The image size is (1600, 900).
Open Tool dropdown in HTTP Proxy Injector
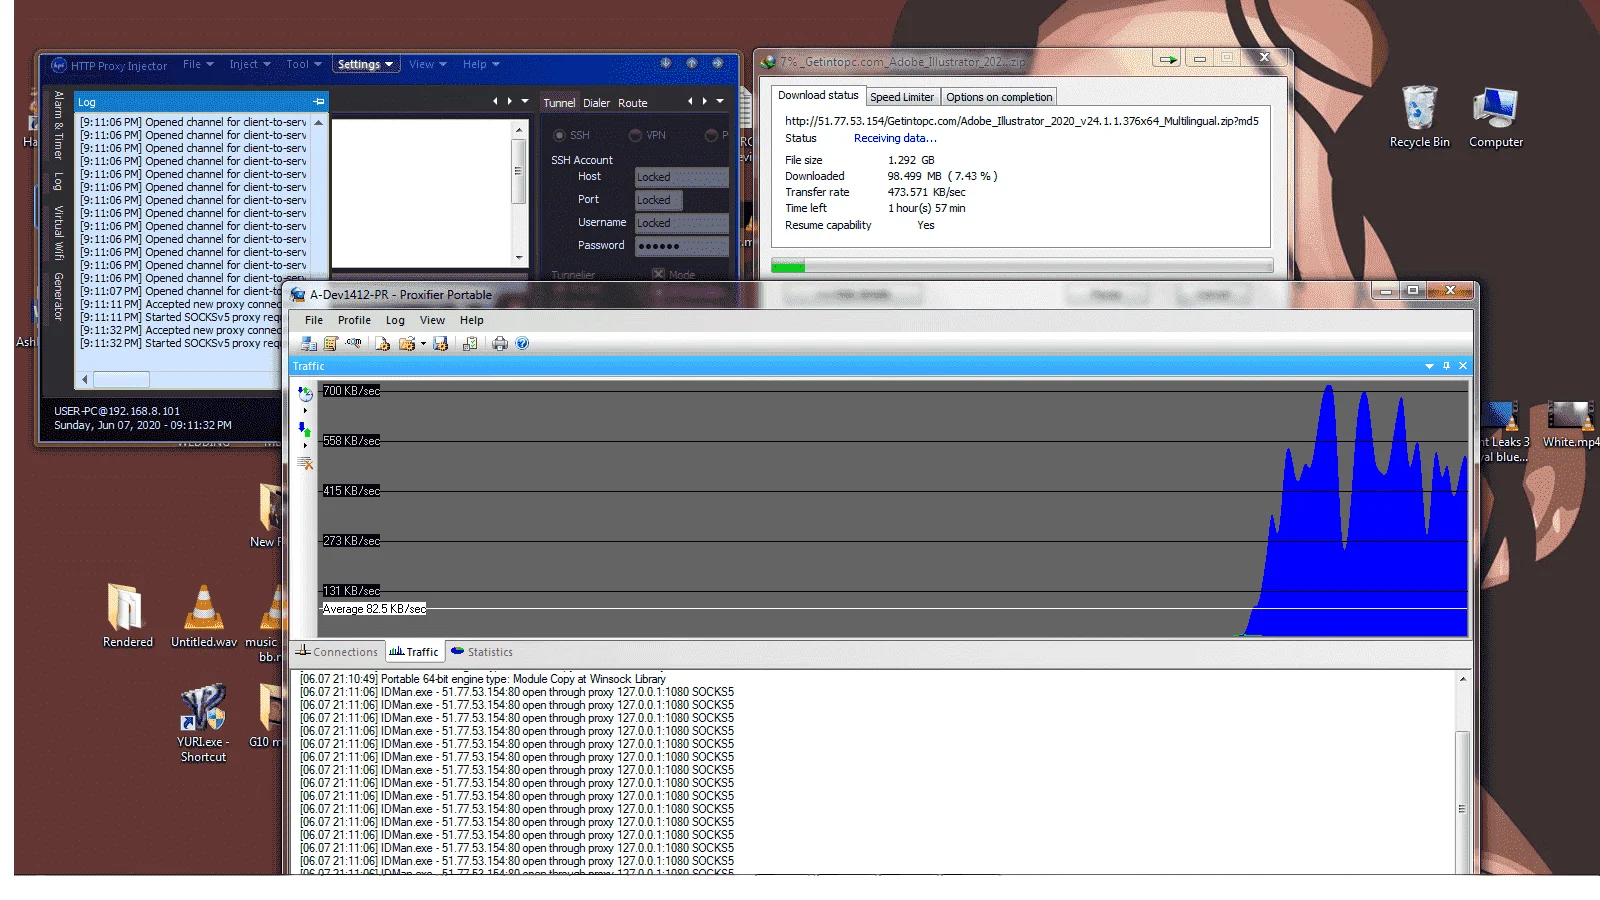coord(304,64)
